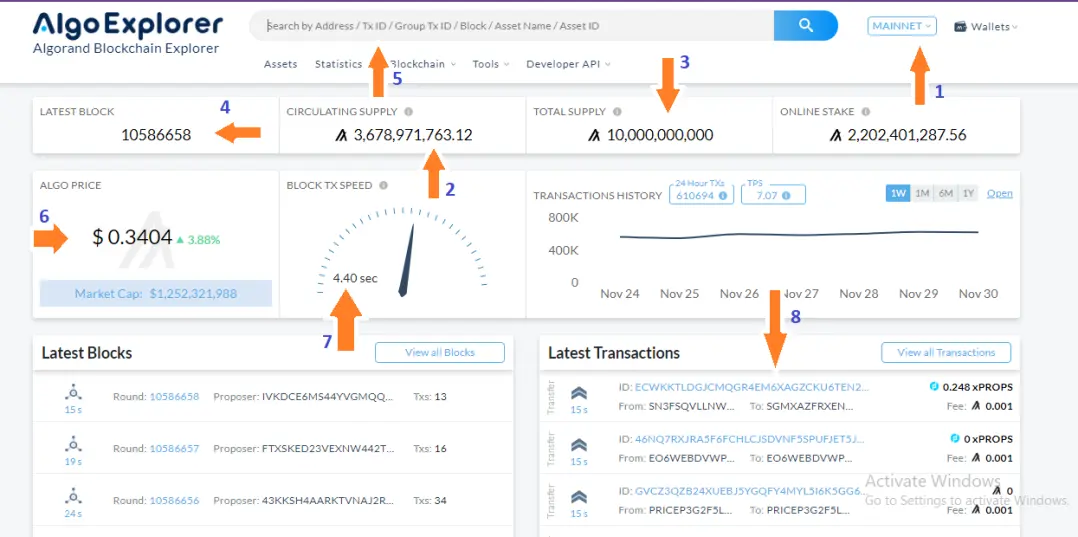Select the 6M chart range
The width and height of the screenshot is (1078, 537).
tap(945, 193)
